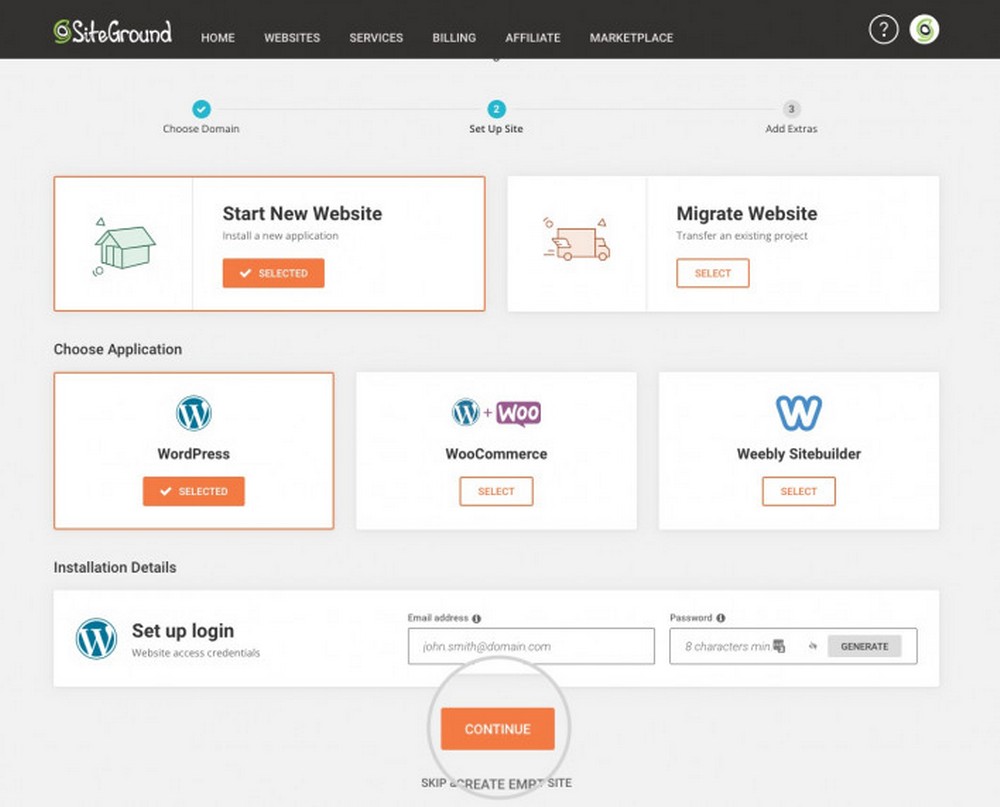The width and height of the screenshot is (1000, 807).
Task: Click the CONTINUE button
Action: (x=497, y=729)
